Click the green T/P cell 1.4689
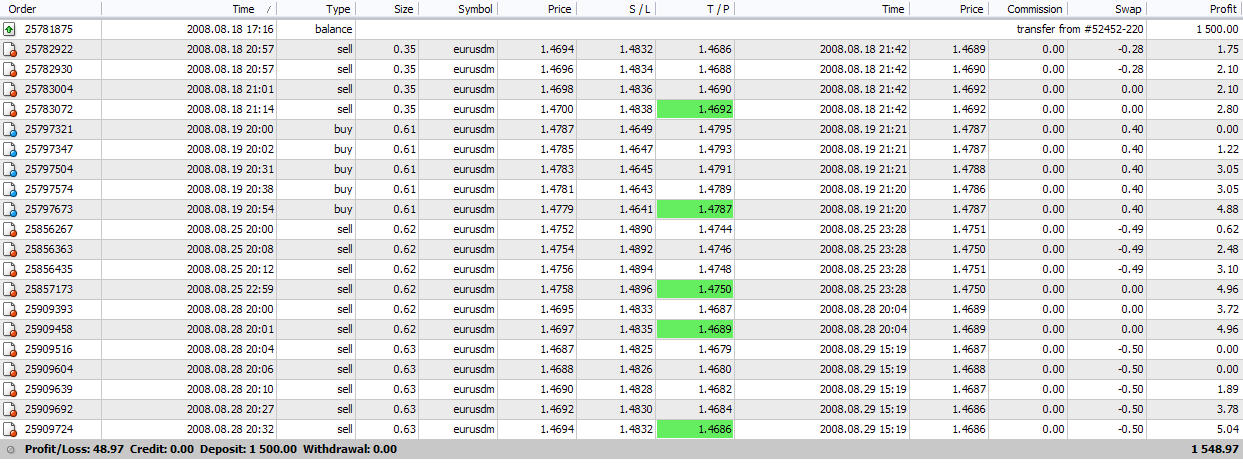 pyautogui.click(x=695, y=329)
